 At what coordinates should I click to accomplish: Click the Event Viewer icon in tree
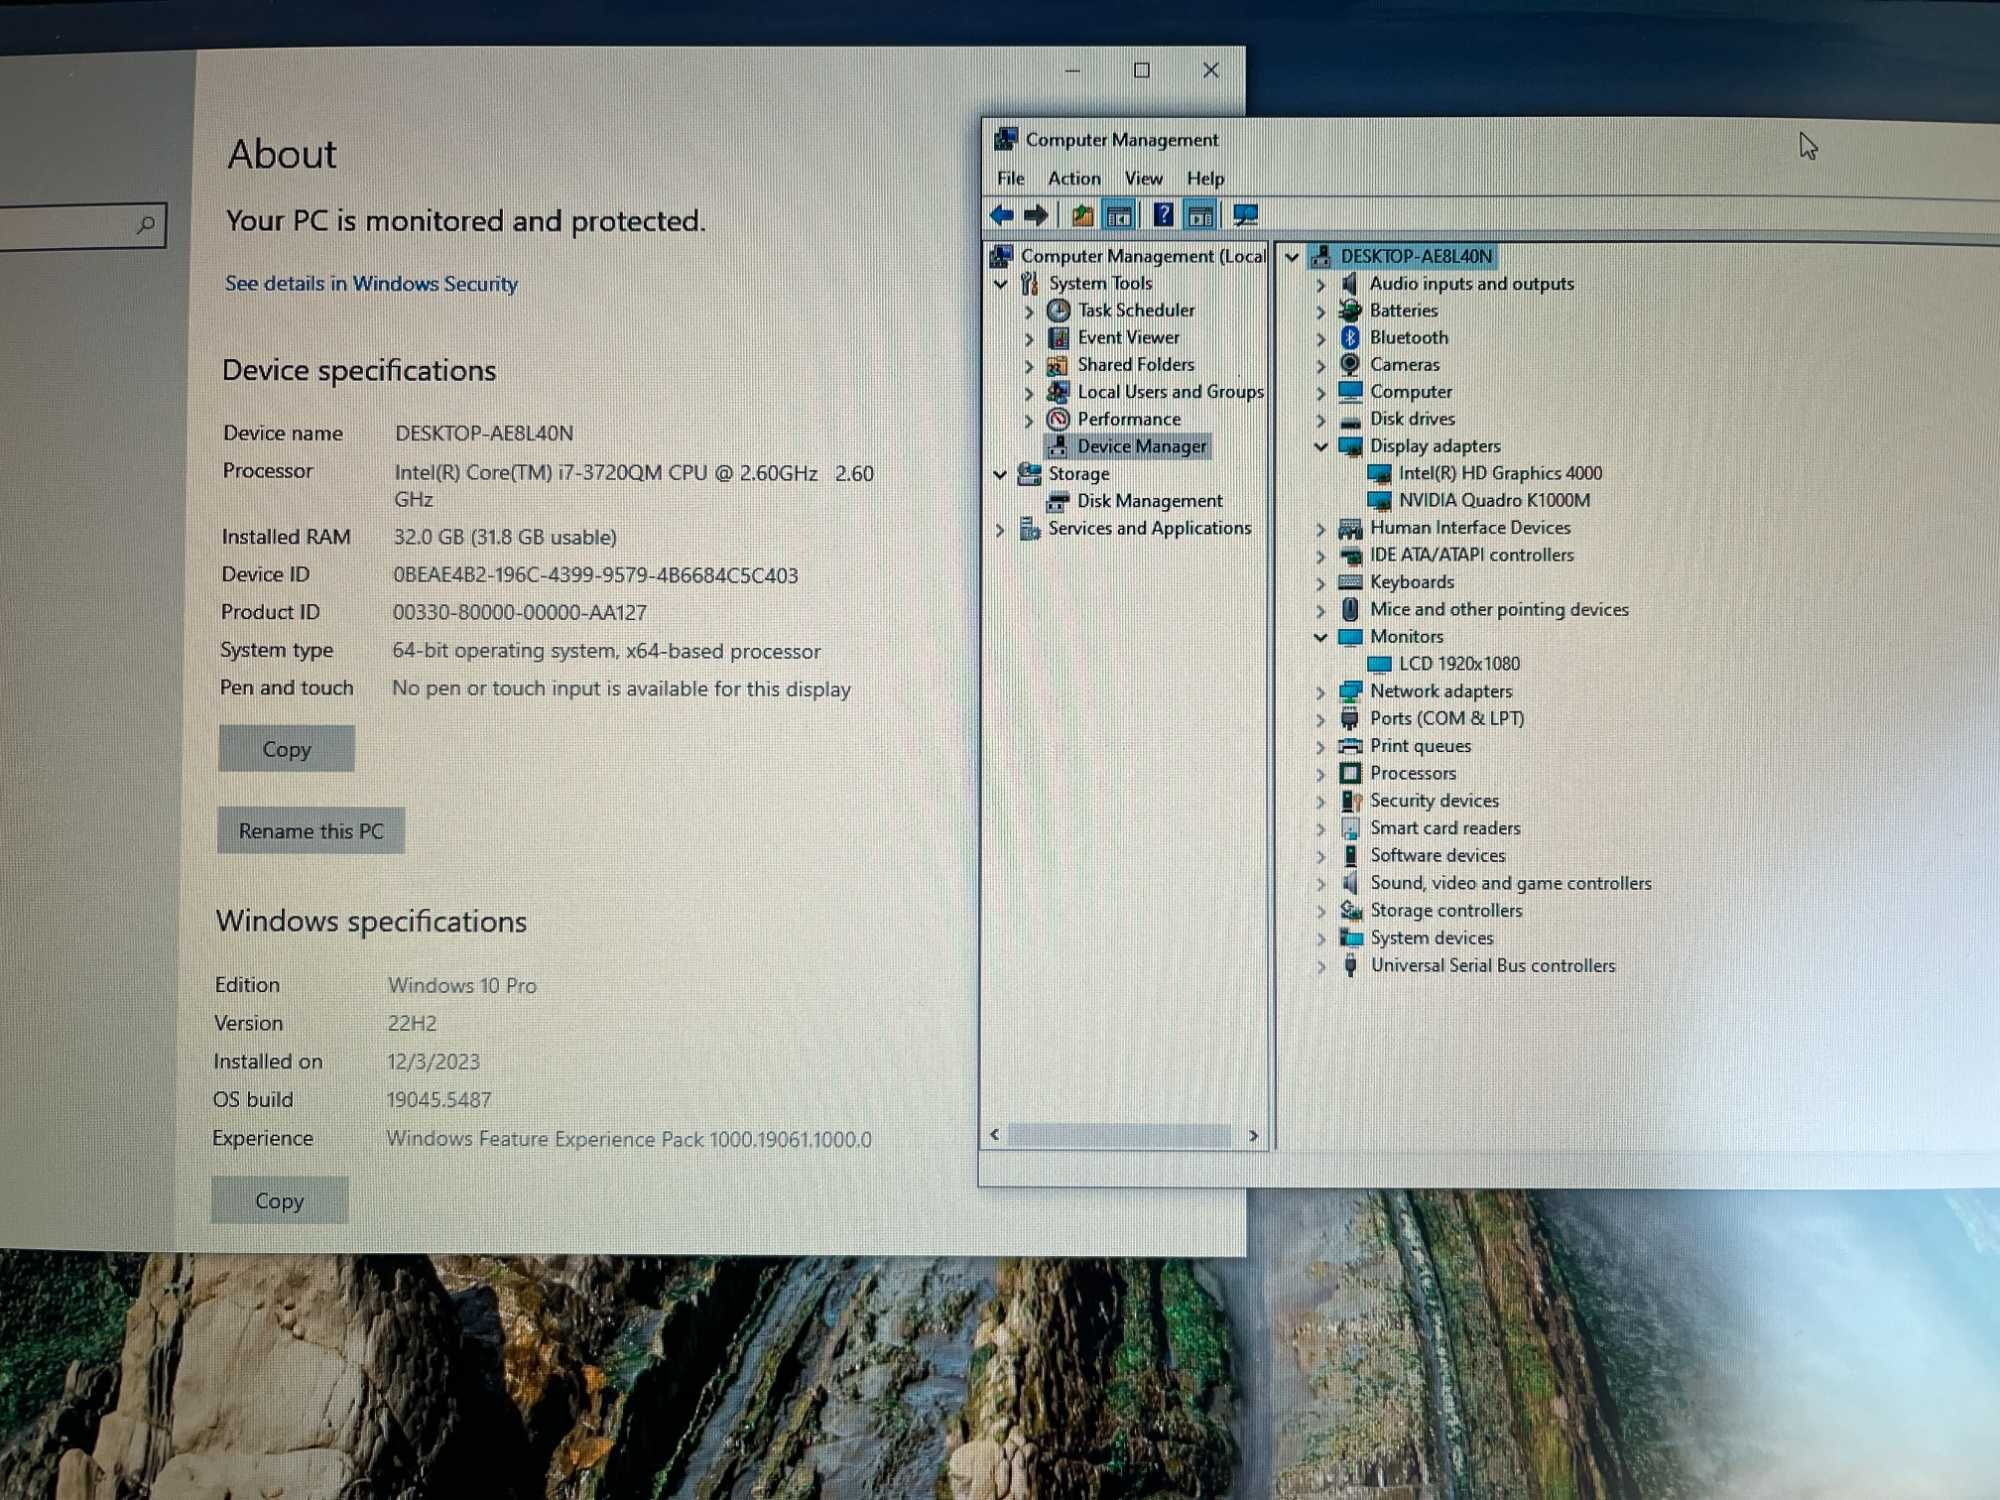point(1058,338)
